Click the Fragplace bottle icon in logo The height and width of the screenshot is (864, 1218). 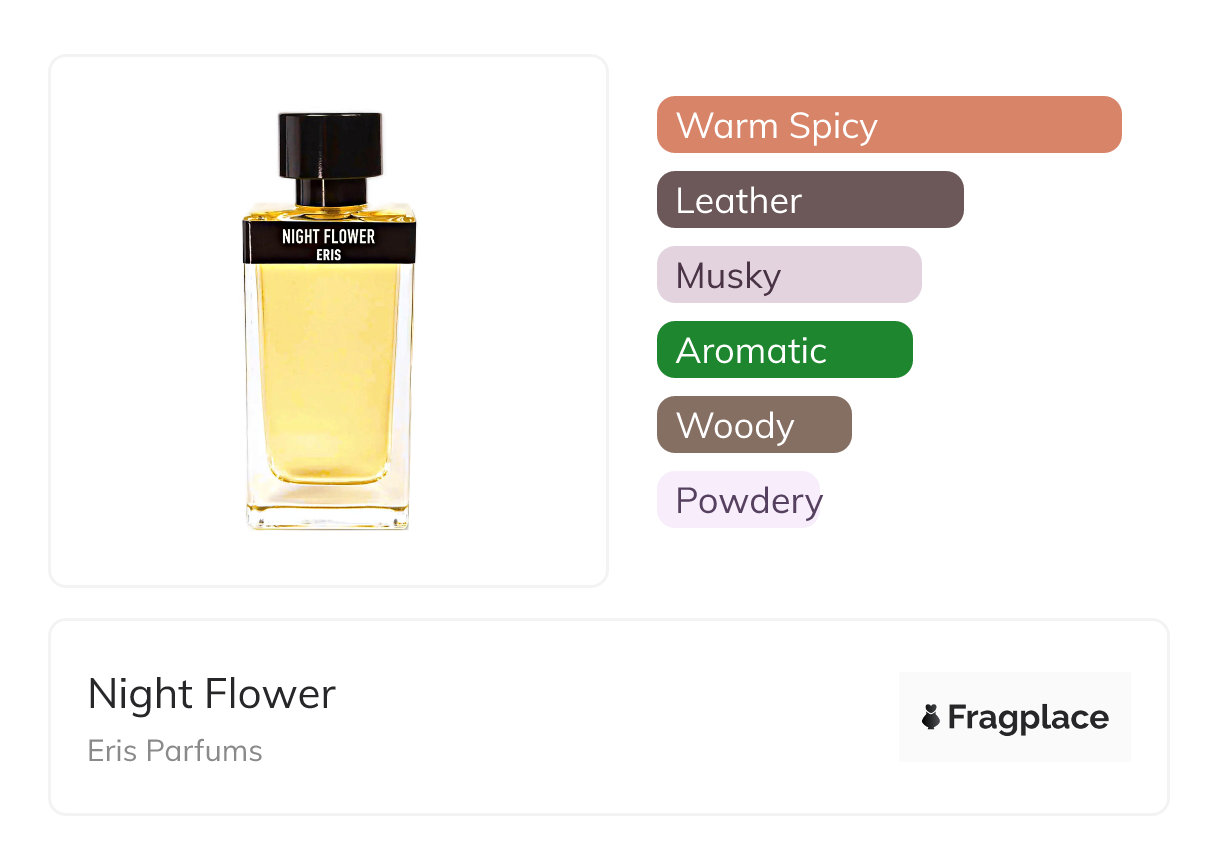931,717
